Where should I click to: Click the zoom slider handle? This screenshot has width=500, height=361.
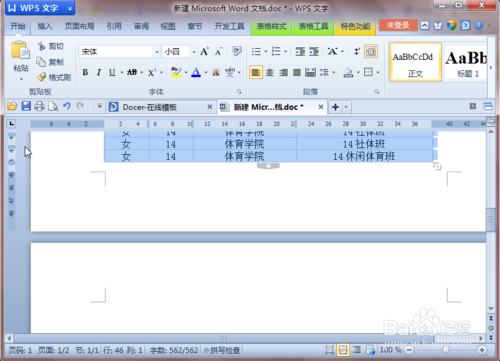445,350
